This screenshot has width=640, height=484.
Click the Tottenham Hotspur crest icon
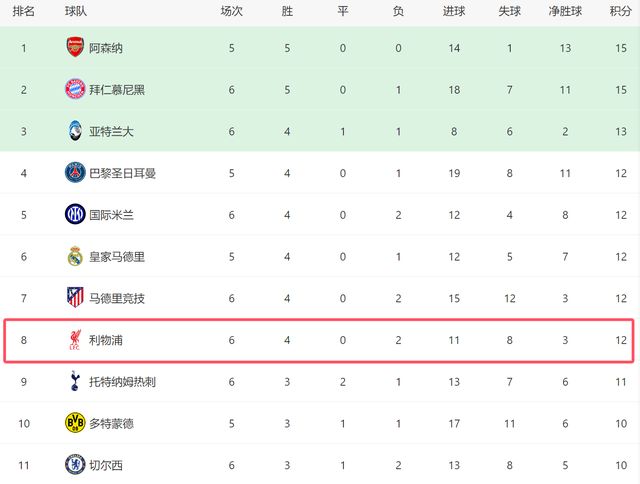coord(75,381)
